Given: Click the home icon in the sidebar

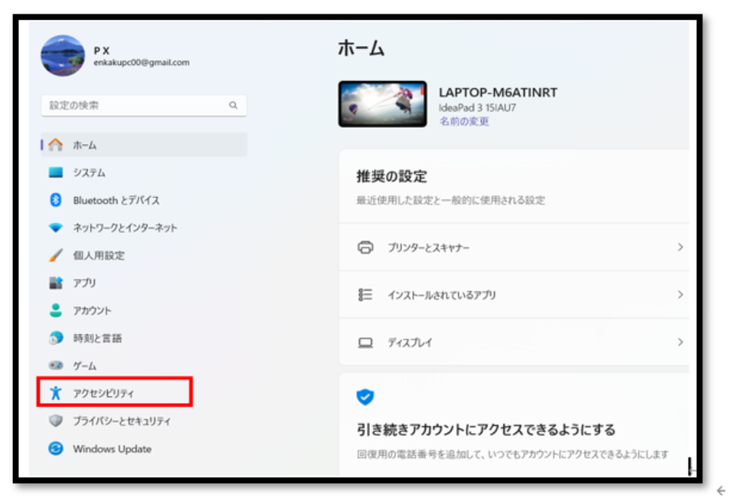Looking at the screenshot, I should pyautogui.click(x=56, y=145).
